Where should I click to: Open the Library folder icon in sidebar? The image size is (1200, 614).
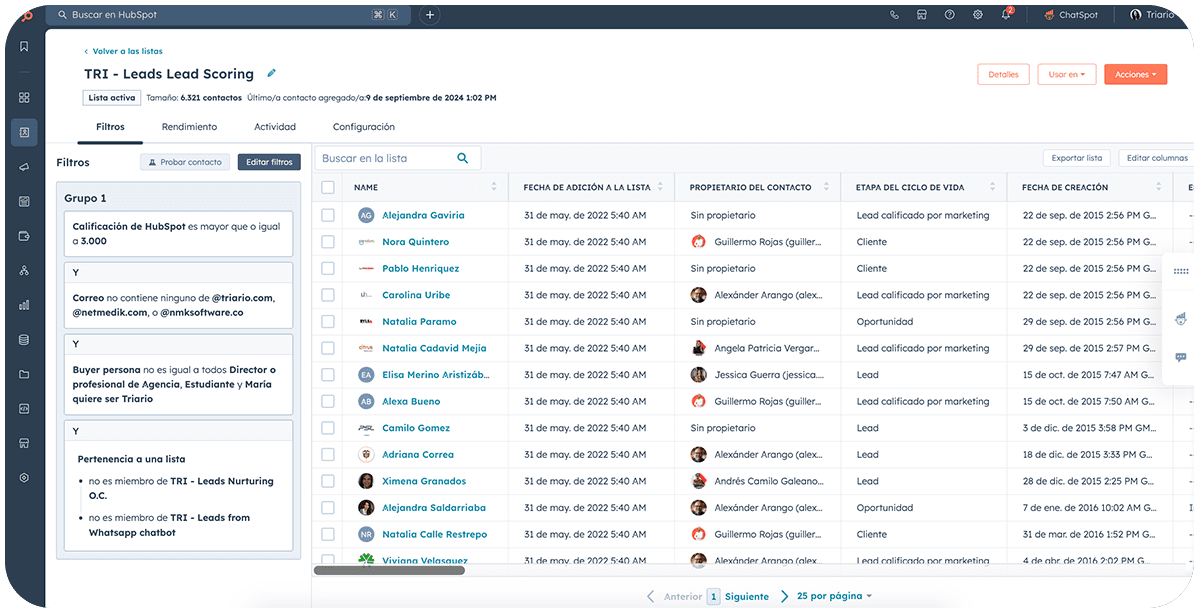[24, 374]
